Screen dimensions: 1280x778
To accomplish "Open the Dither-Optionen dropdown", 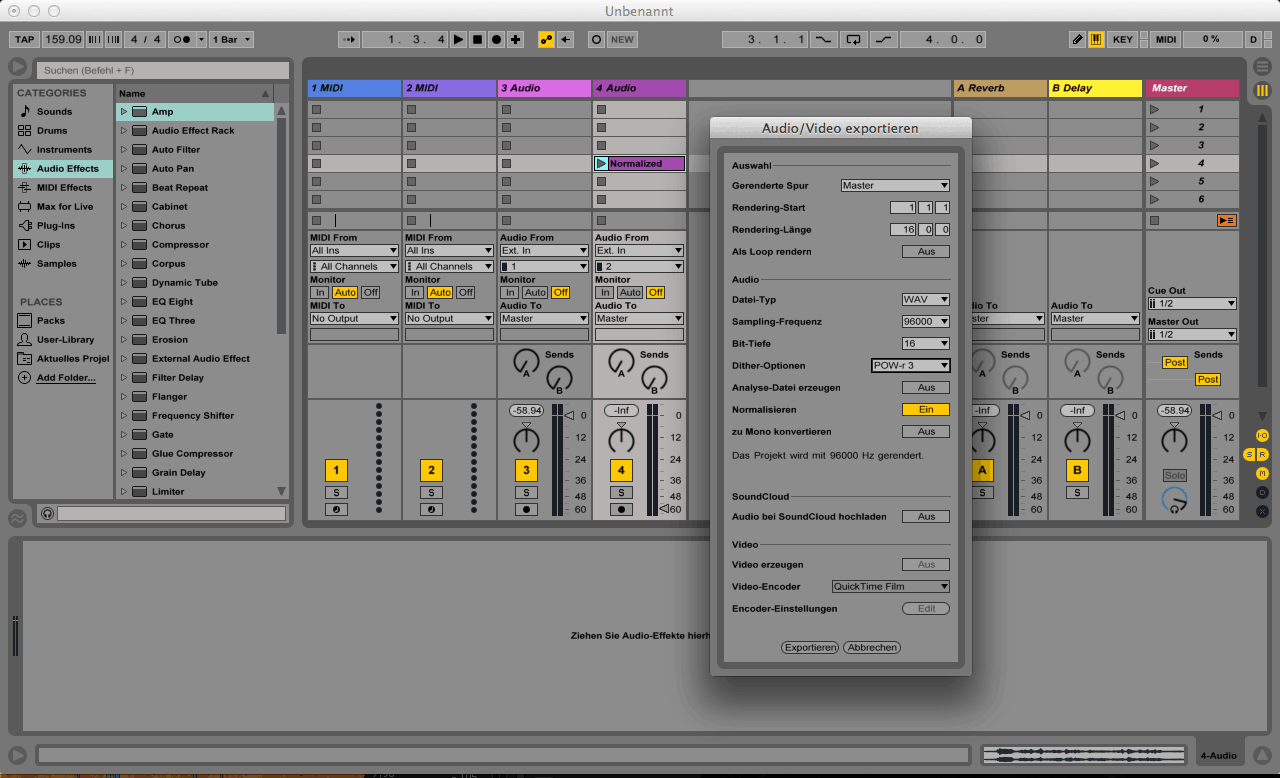I will tap(910, 366).
